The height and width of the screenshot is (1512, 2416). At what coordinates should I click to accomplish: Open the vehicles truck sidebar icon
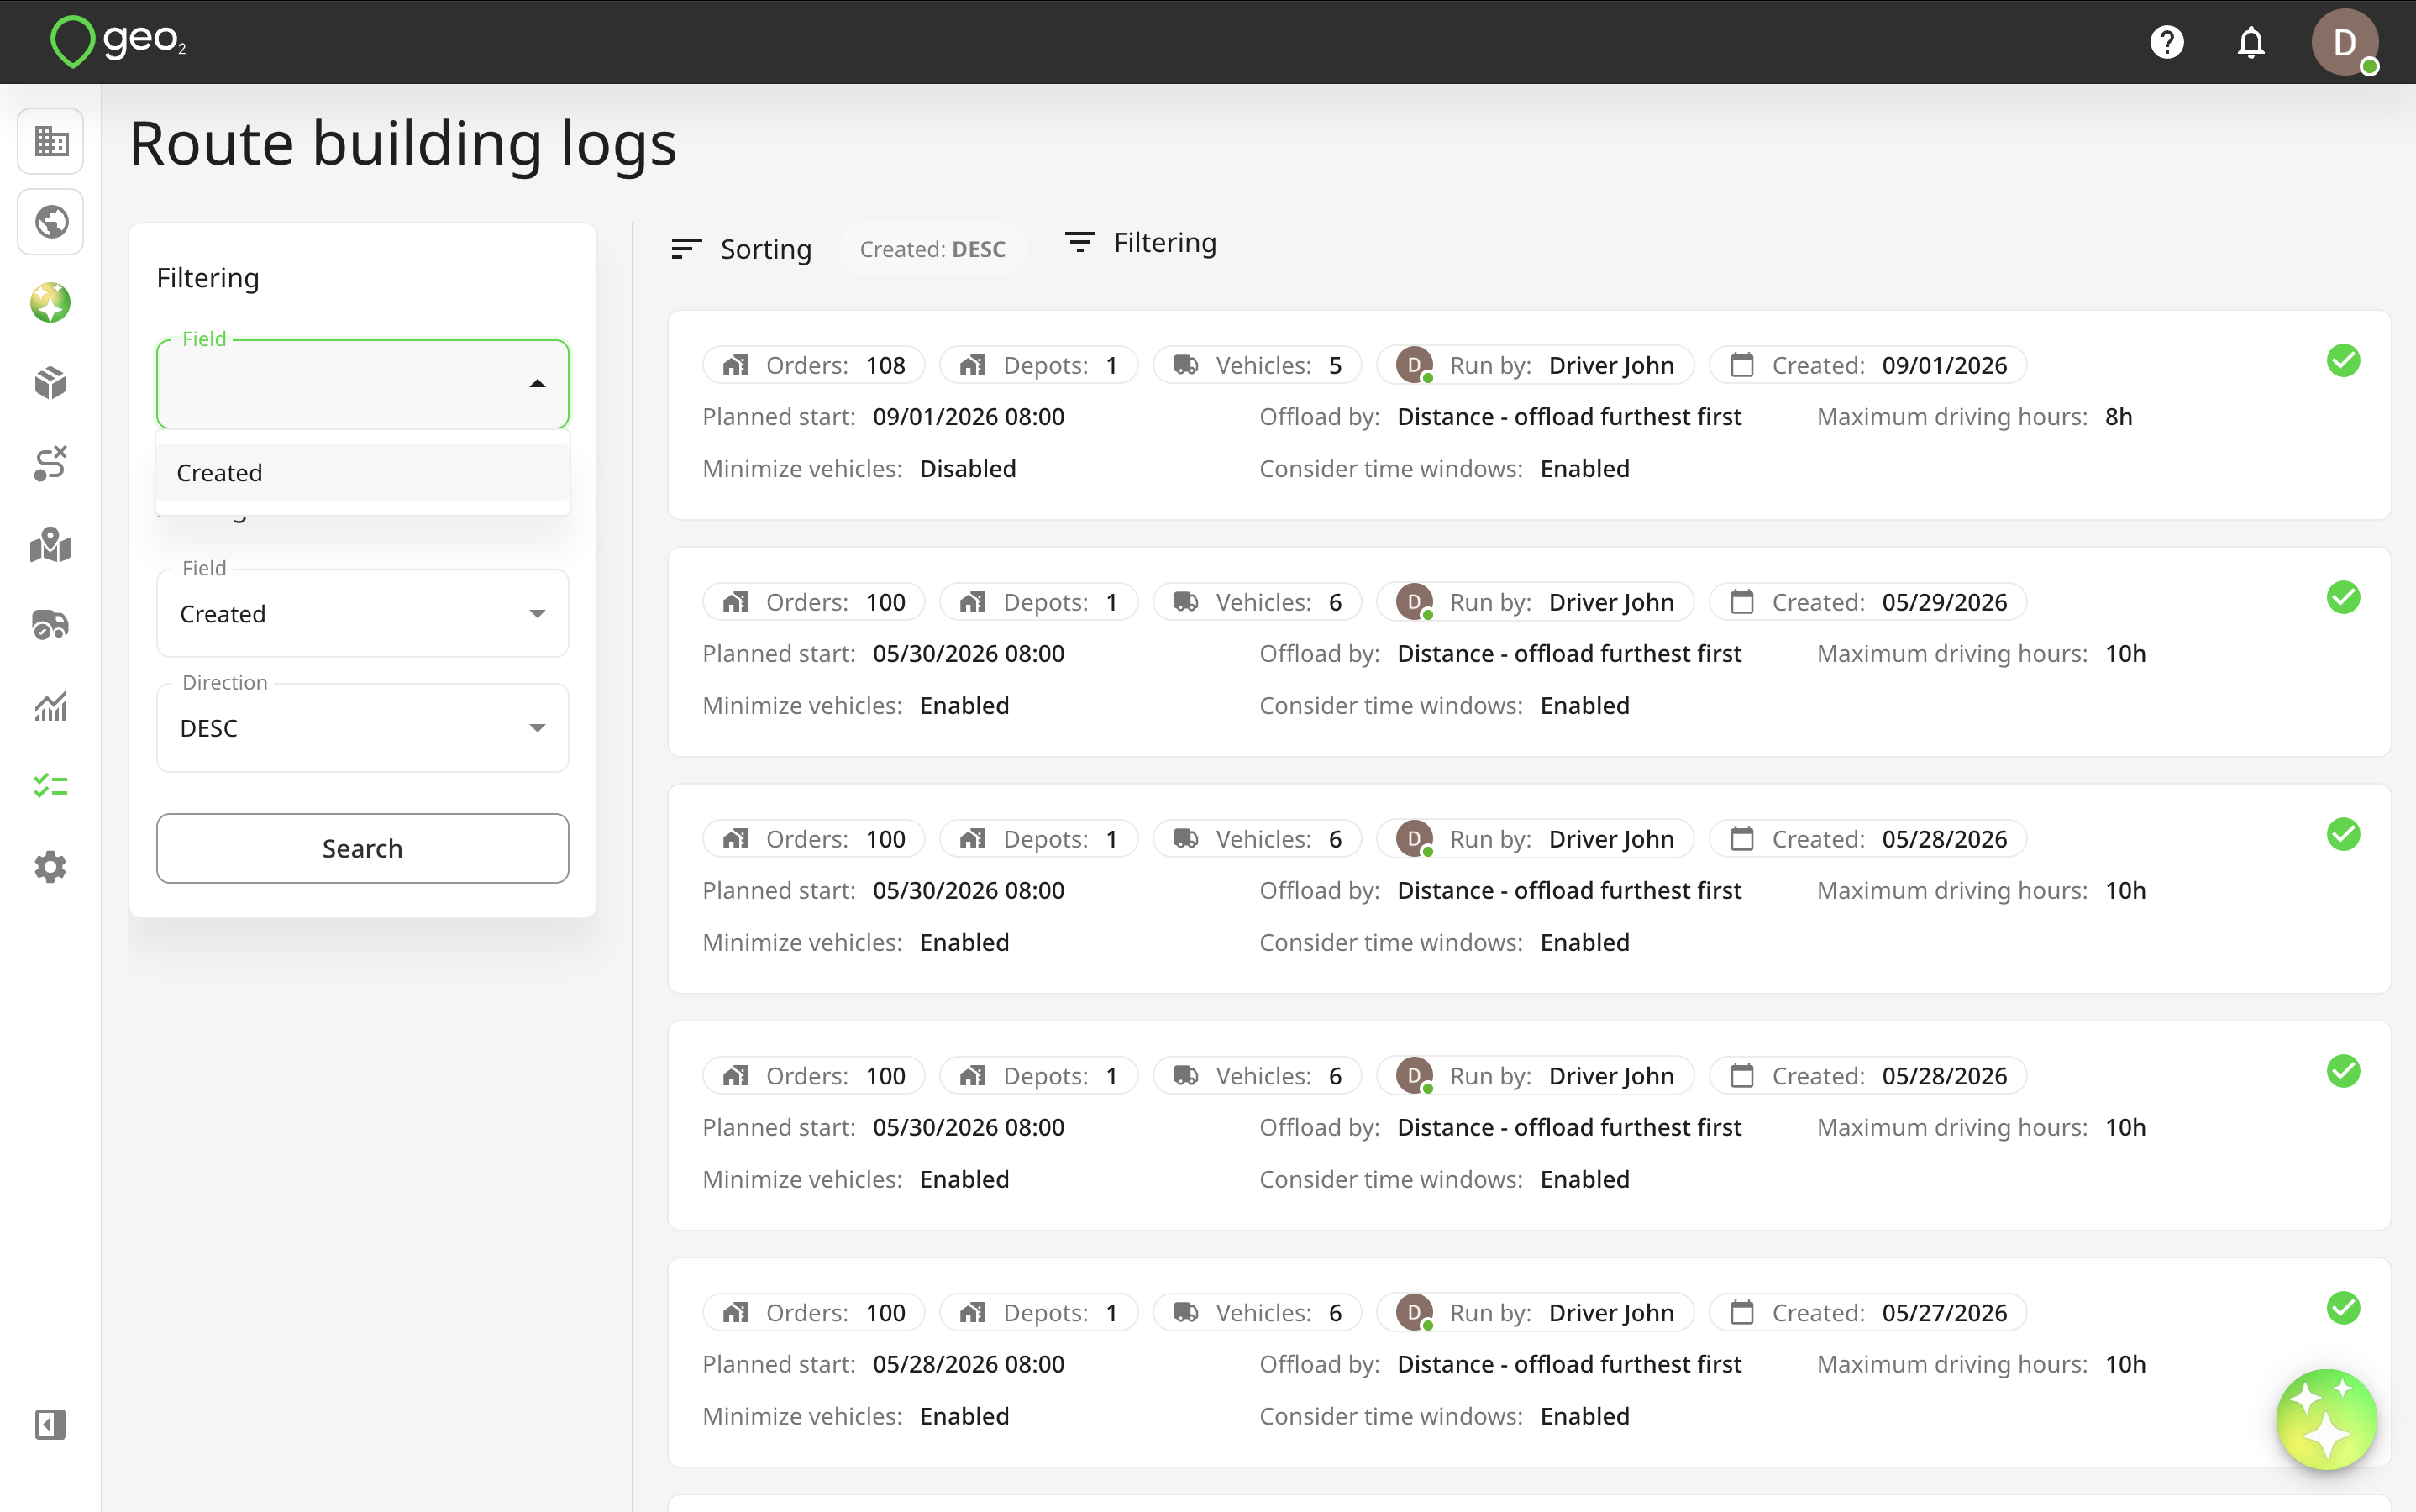51,625
